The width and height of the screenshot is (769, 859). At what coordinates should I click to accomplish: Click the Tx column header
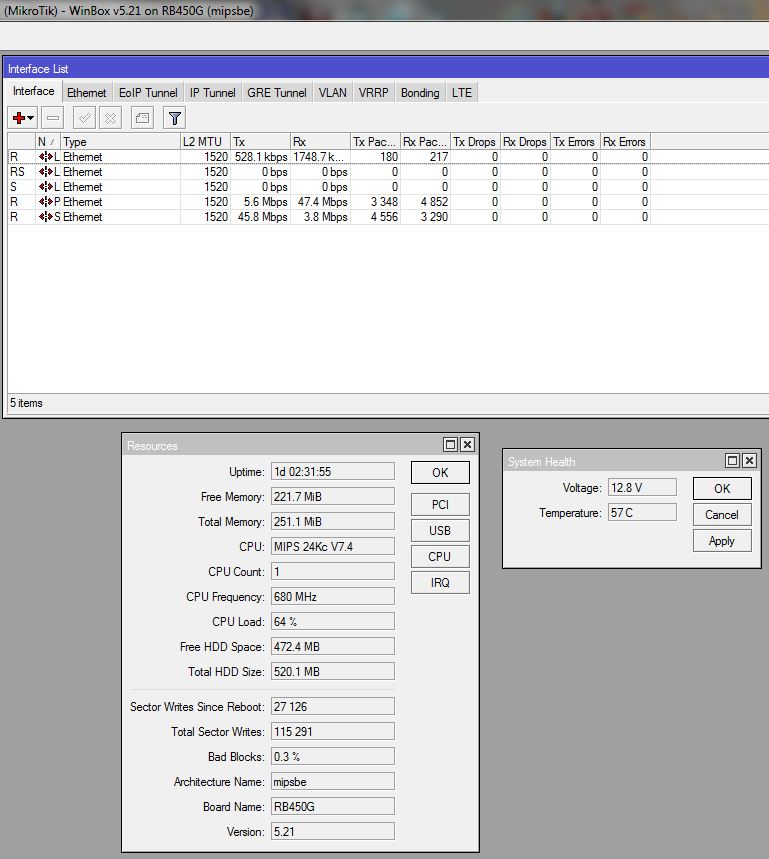click(260, 142)
